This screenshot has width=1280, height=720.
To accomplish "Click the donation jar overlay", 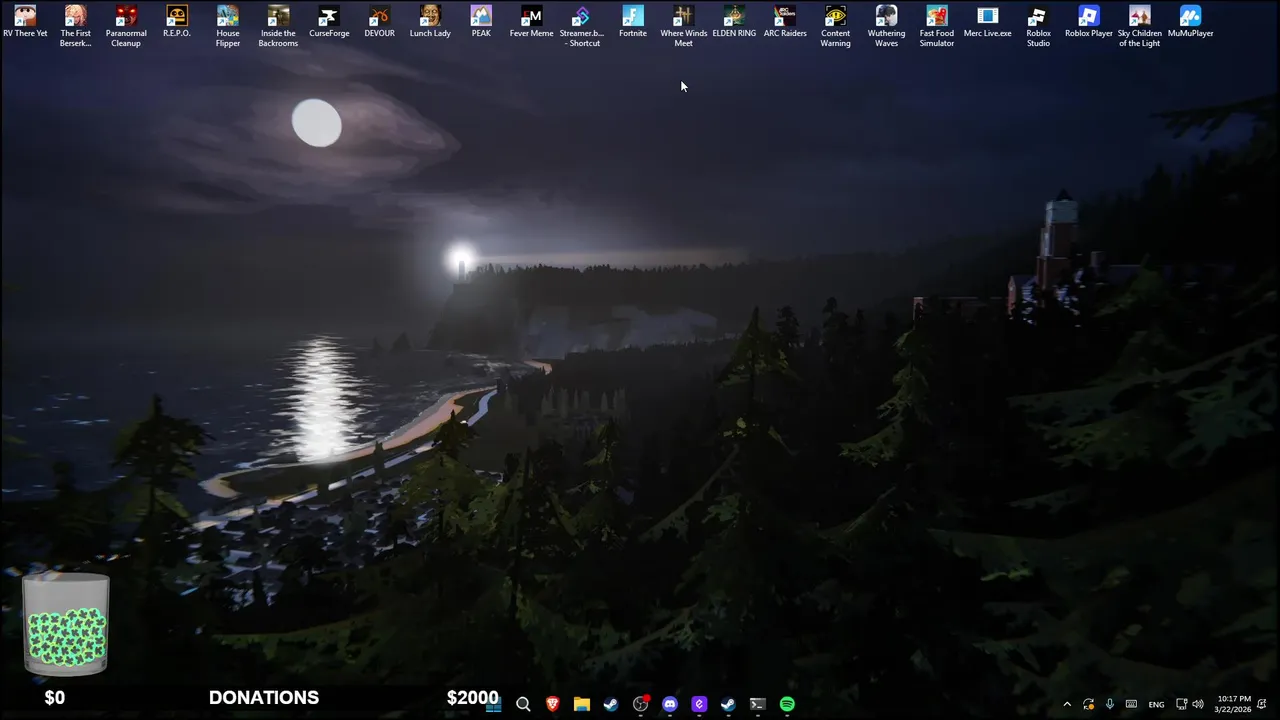I will 66,624.
